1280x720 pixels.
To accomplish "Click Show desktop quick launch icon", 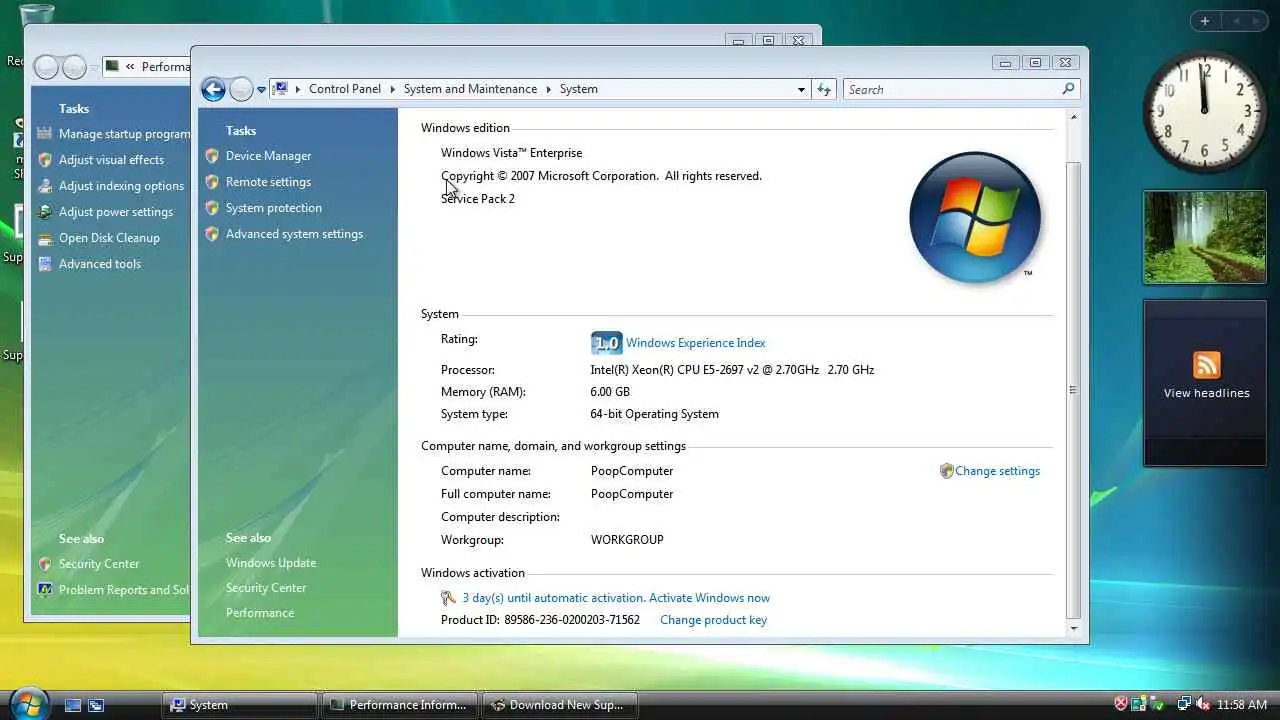I will (x=73, y=705).
